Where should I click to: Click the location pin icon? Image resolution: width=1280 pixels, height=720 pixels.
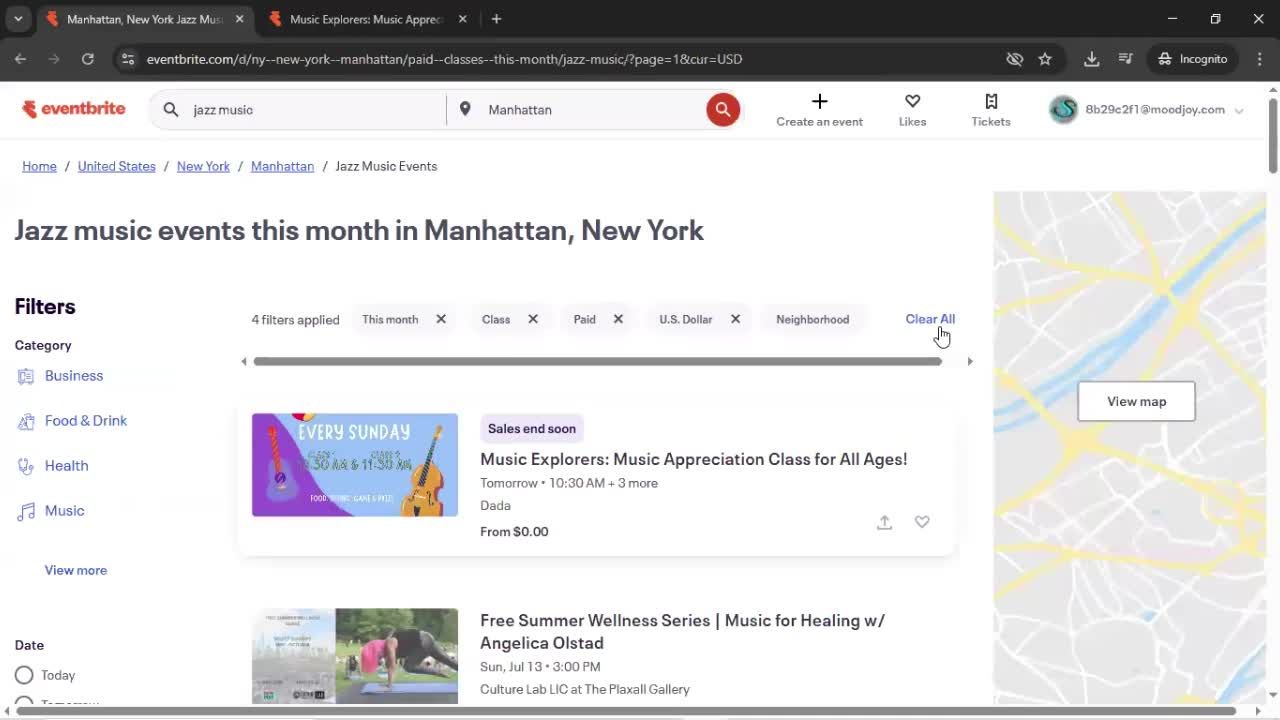click(x=465, y=109)
